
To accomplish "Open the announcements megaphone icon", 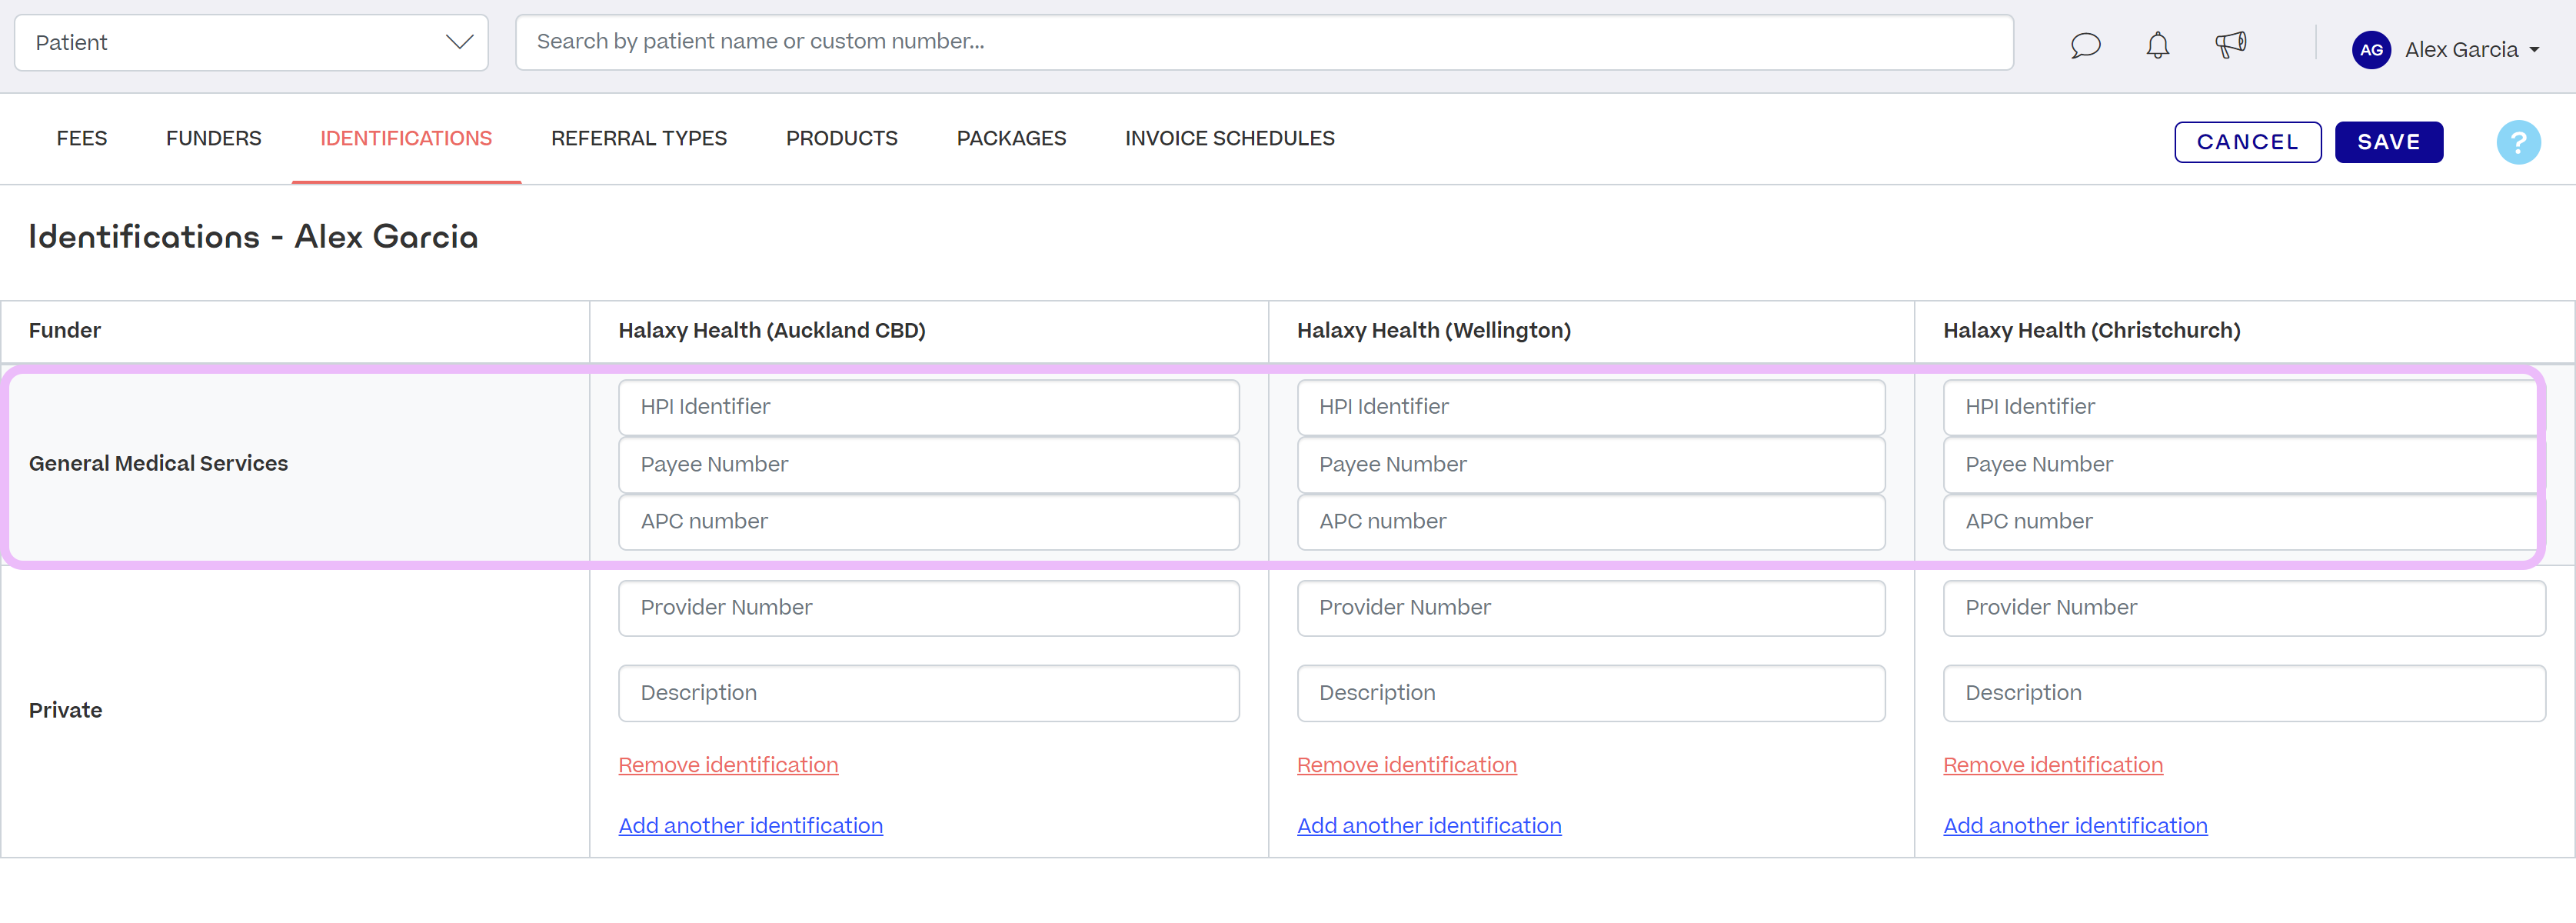I will [2230, 45].
